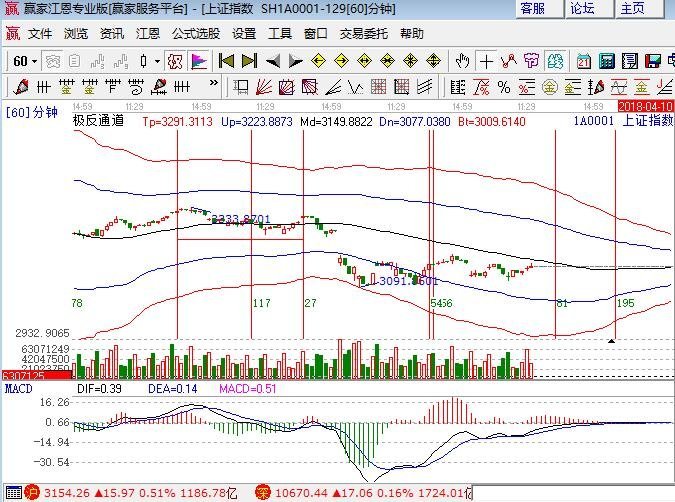Viewport: 675px width, 502px height.
Task: Click the 客服 button
Action: point(539,9)
